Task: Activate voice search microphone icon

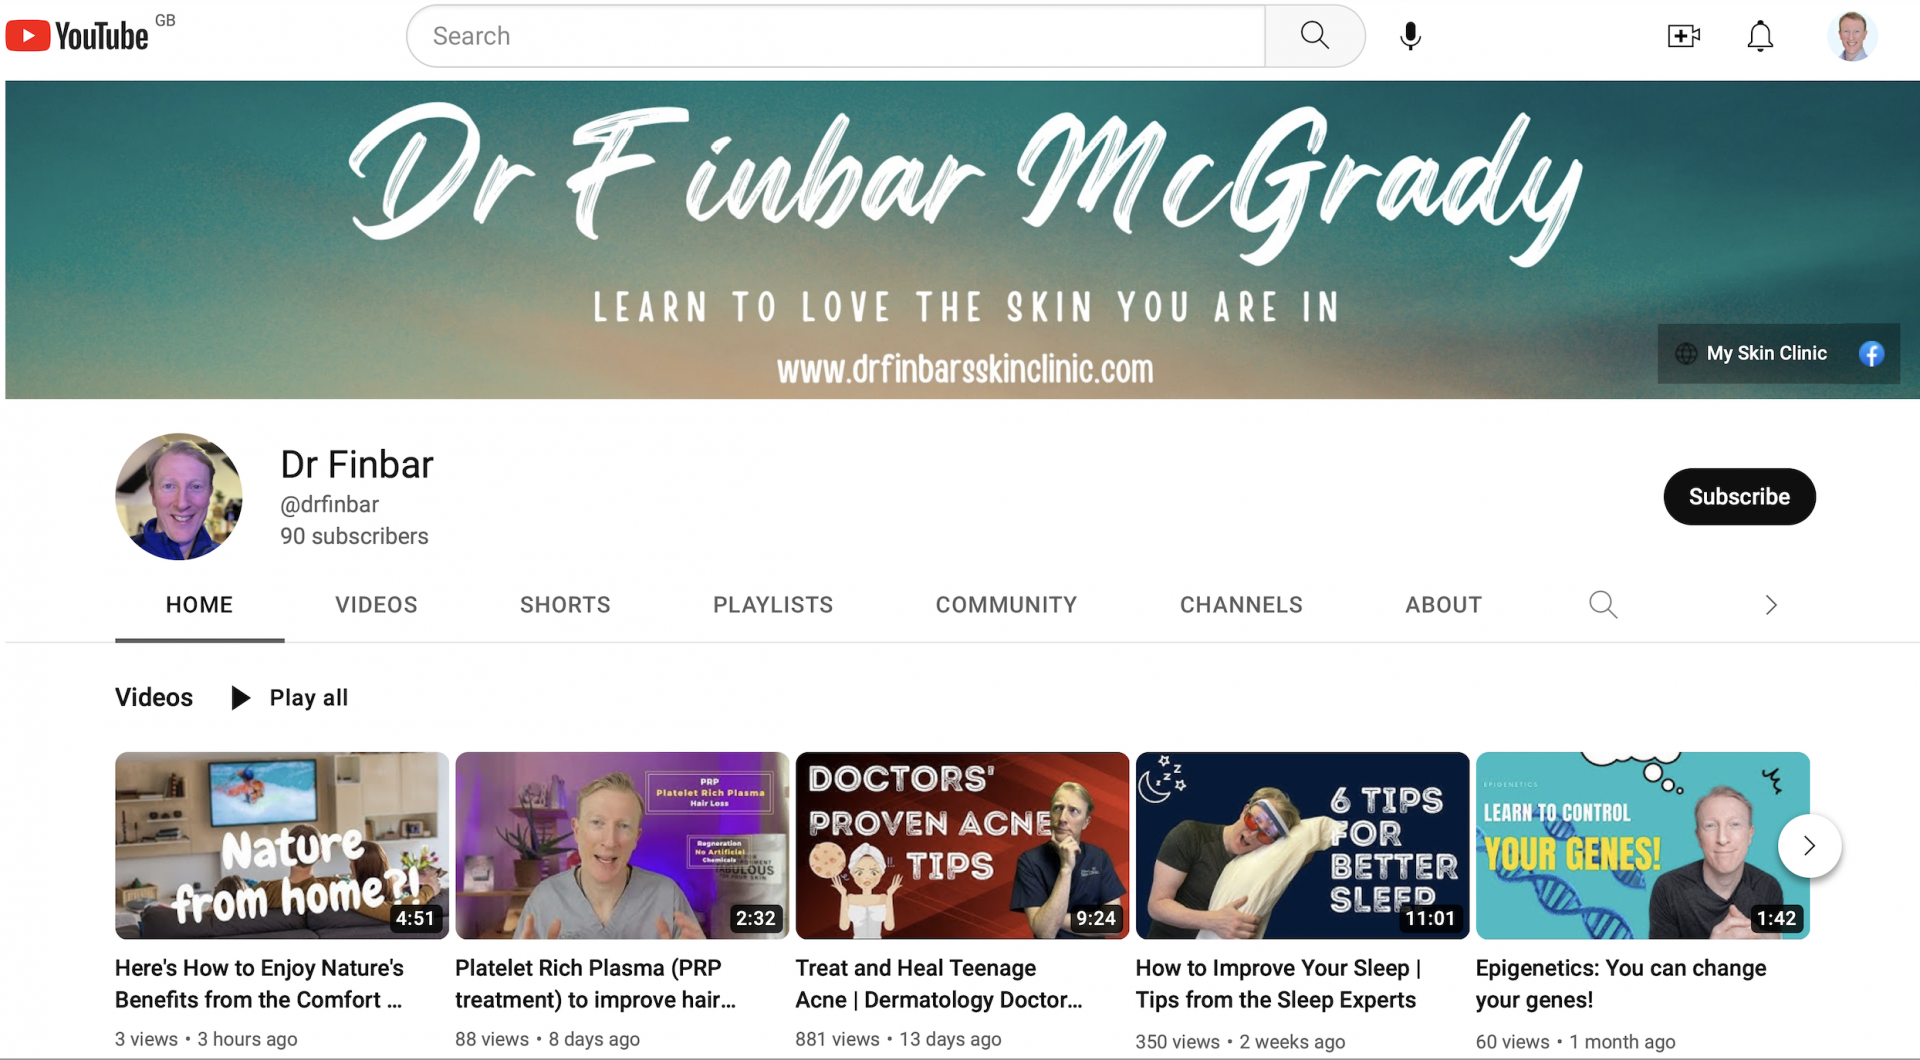Action: click(x=1410, y=36)
